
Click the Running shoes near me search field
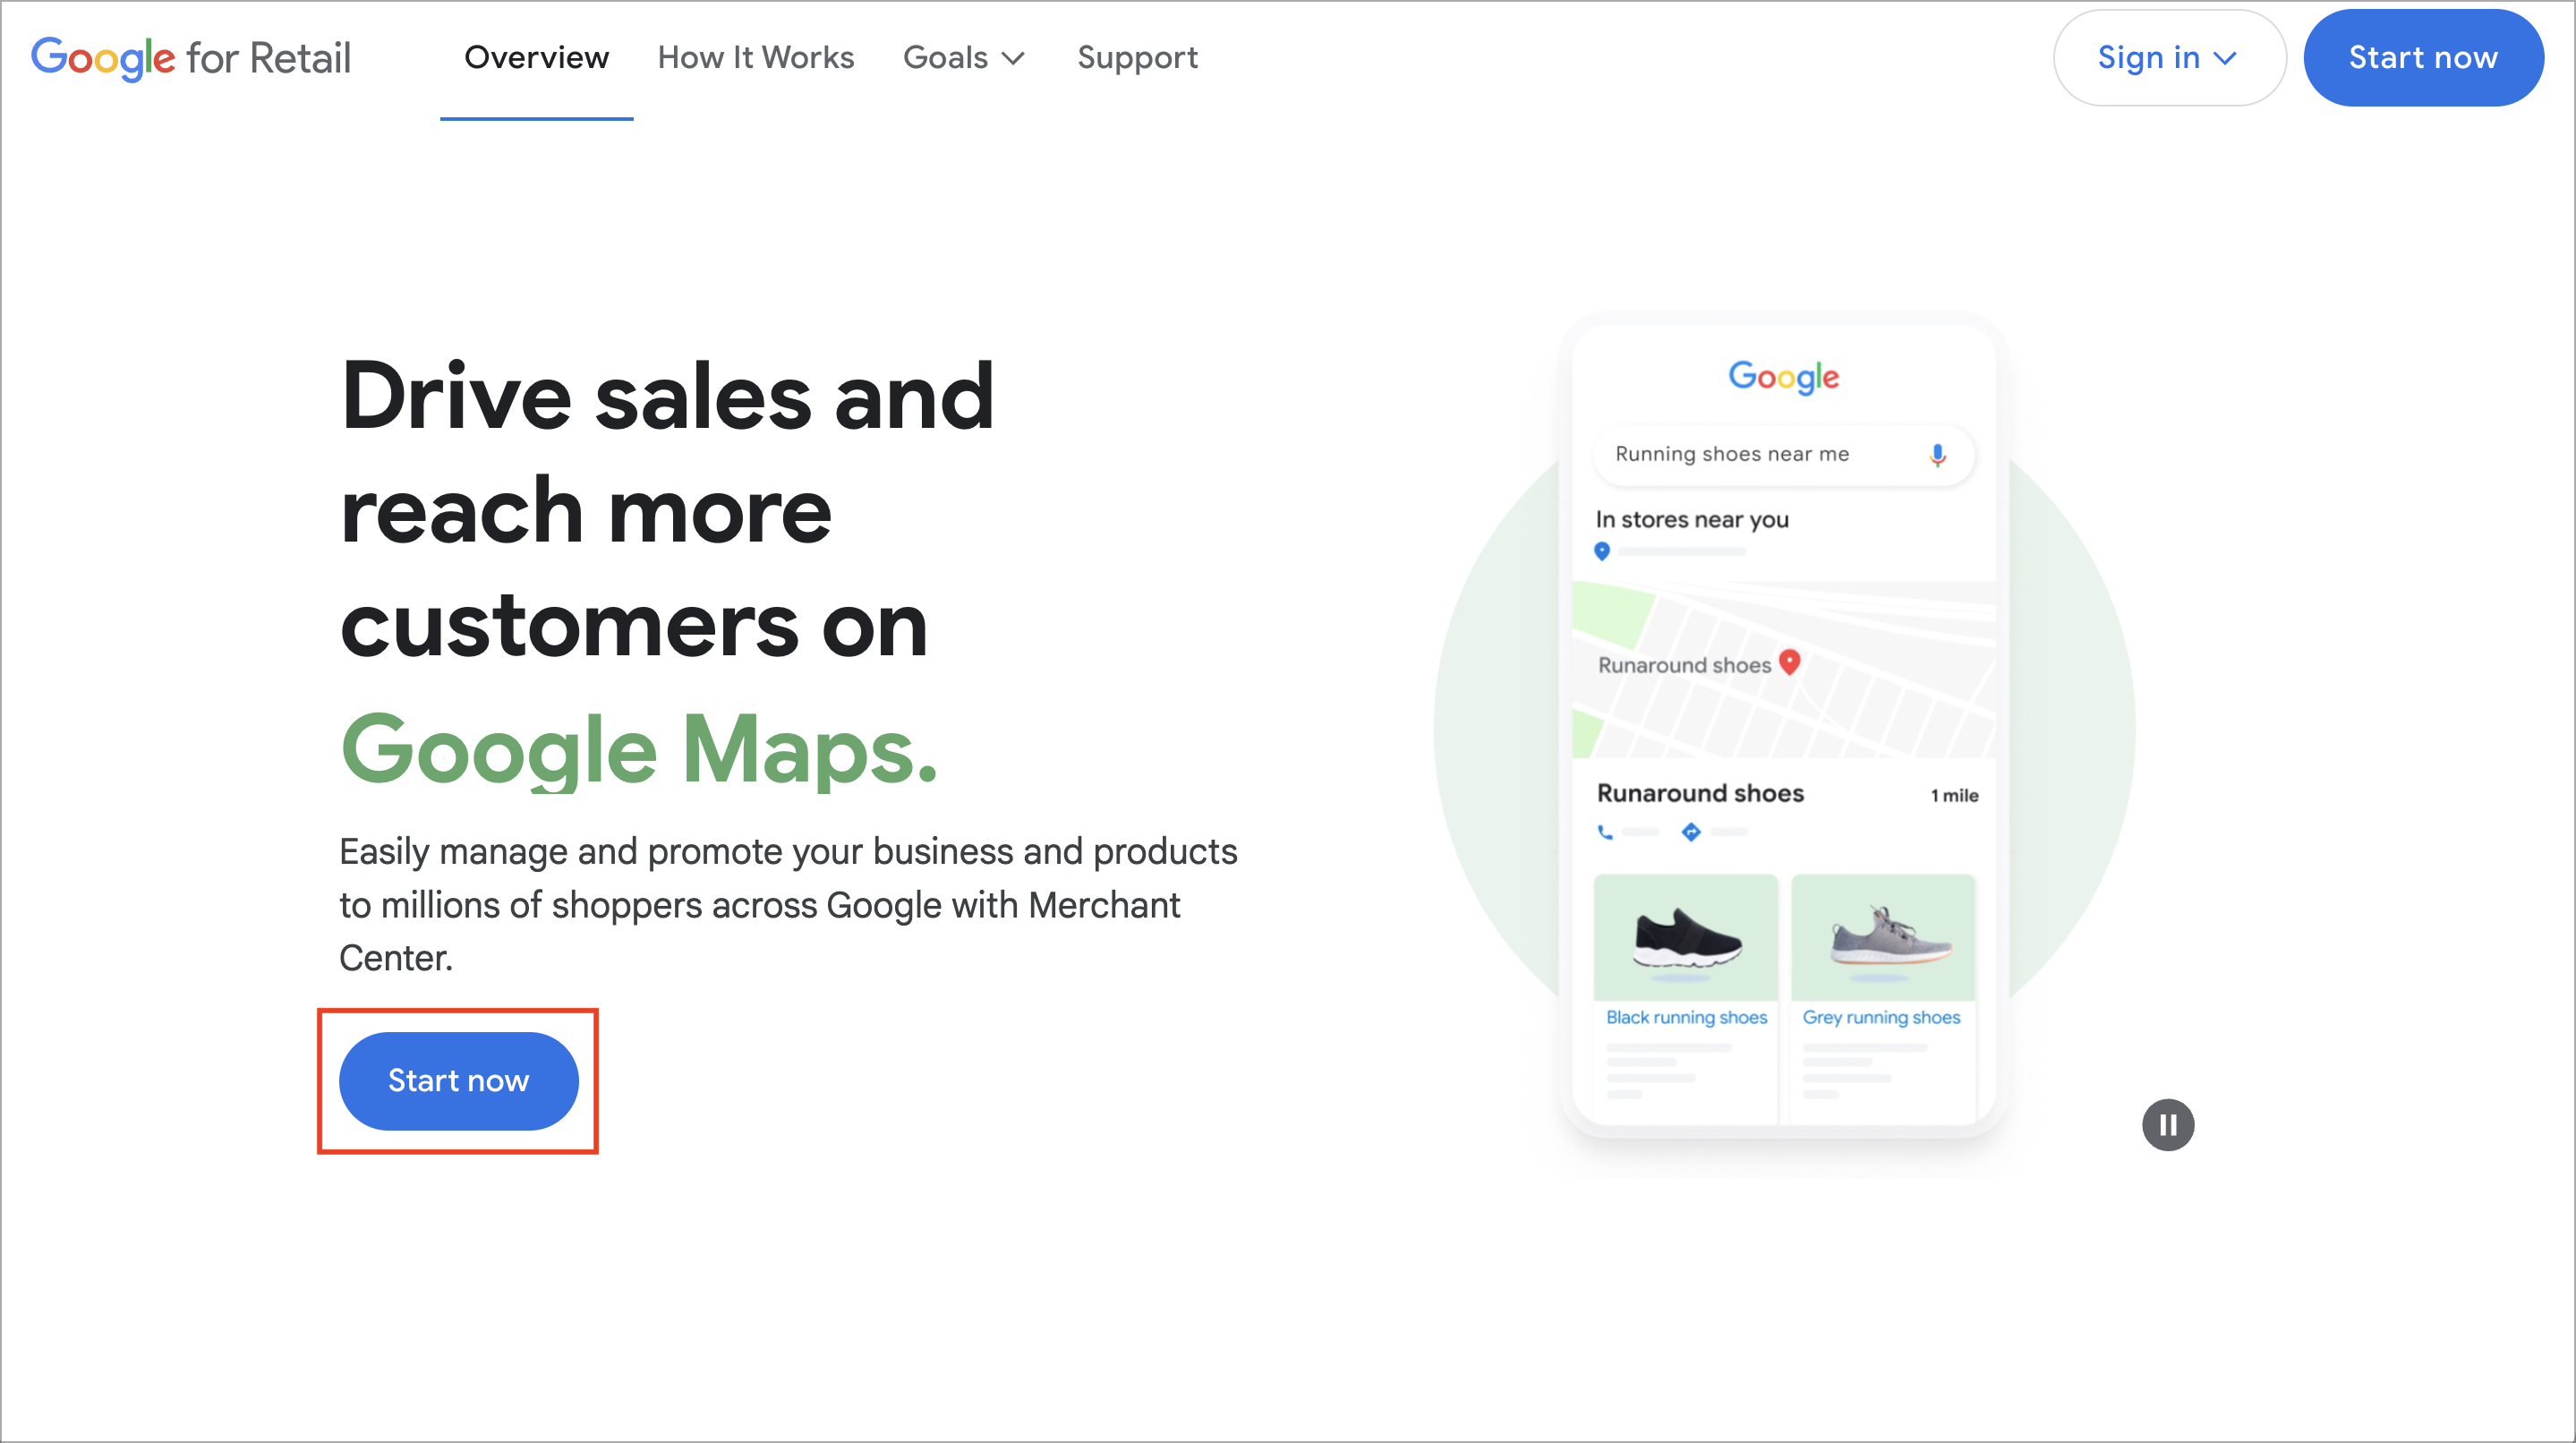click(x=1784, y=455)
